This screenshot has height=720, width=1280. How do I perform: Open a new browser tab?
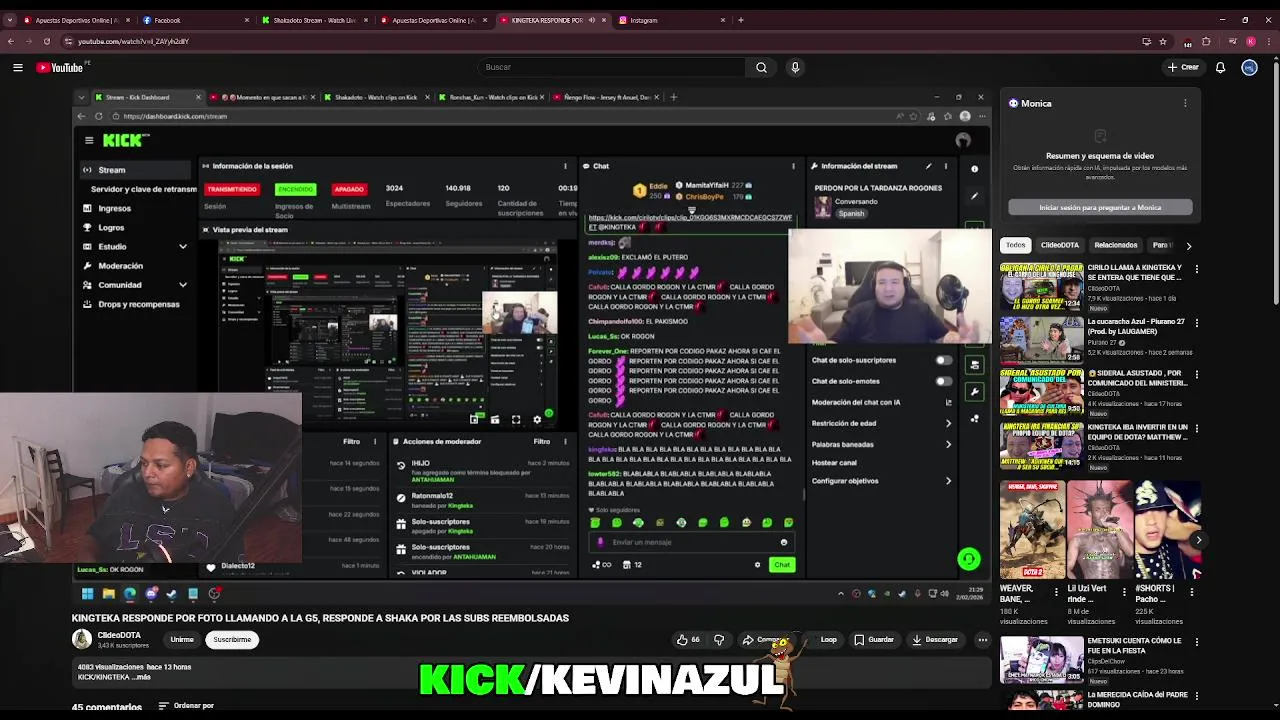pos(740,20)
